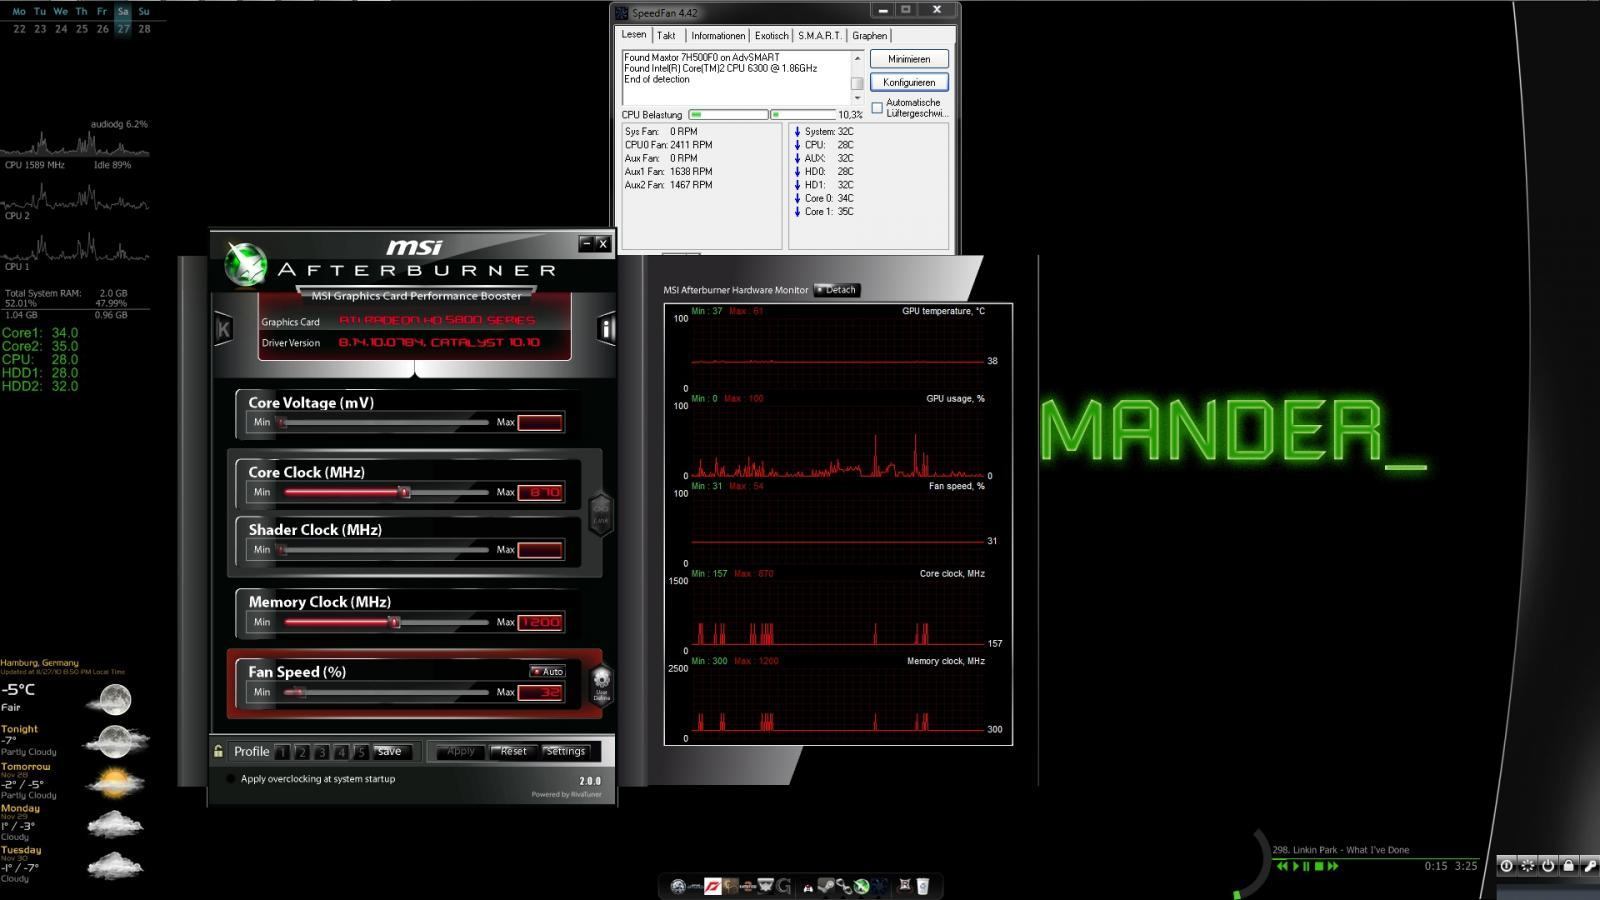Select profile slot 5
Image resolution: width=1600 pixels, height=900 pixels.
[x=360, y=752]
